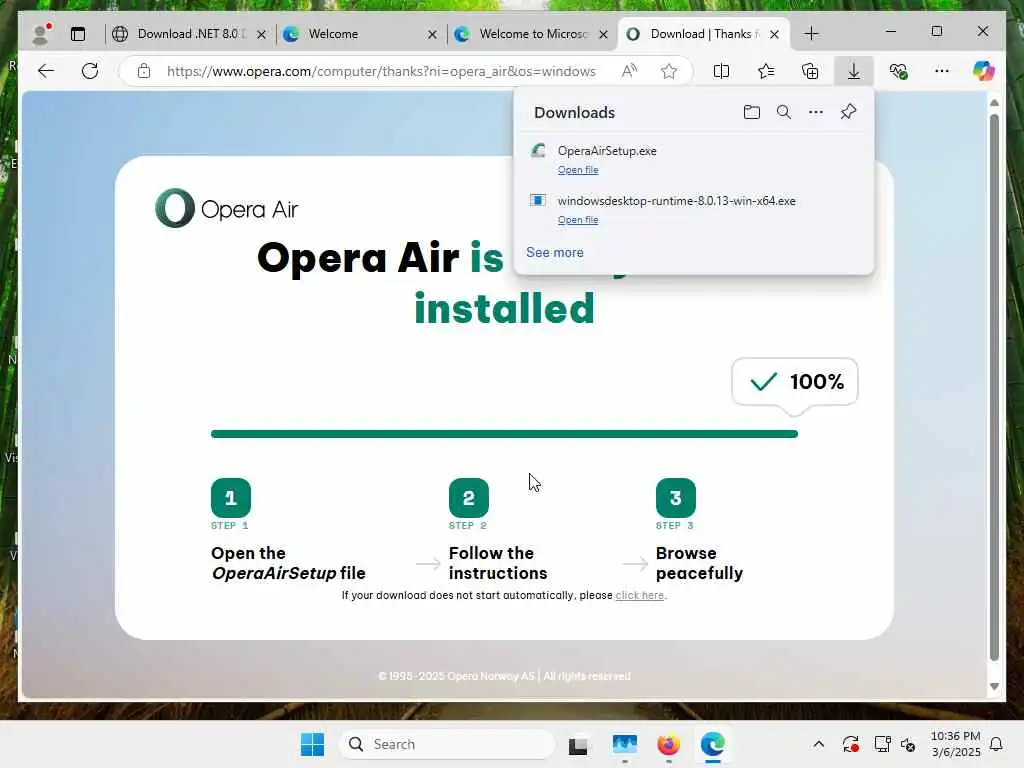Screen dimensions: 1024x768
Task: Click scroll up arrow on scrollbar
Action: 994,103
